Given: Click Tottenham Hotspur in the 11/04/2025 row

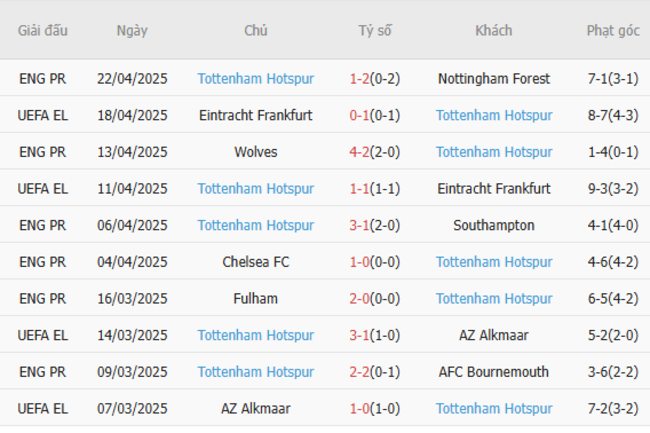Looking at the screenshot, I should (x=255, y=189).
